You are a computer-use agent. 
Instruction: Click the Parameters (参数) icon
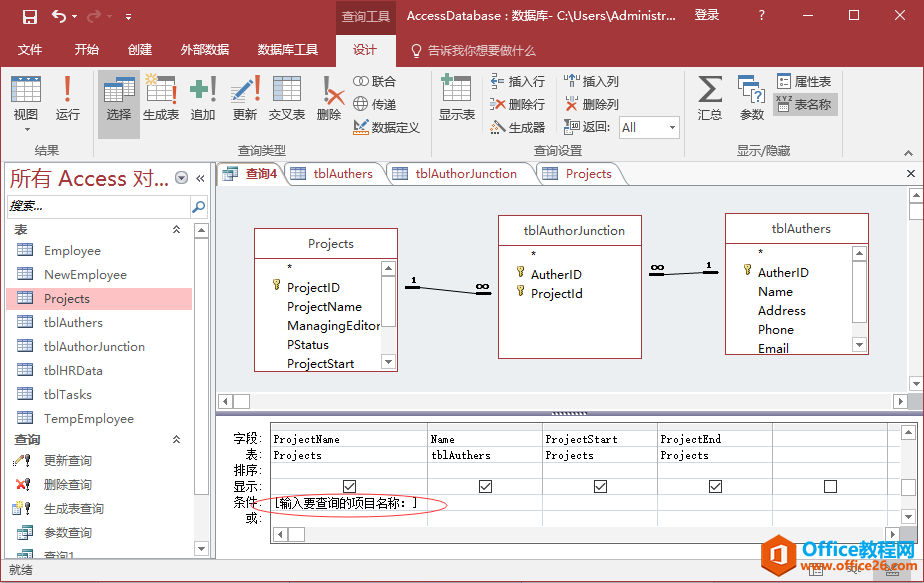point(752,98)
